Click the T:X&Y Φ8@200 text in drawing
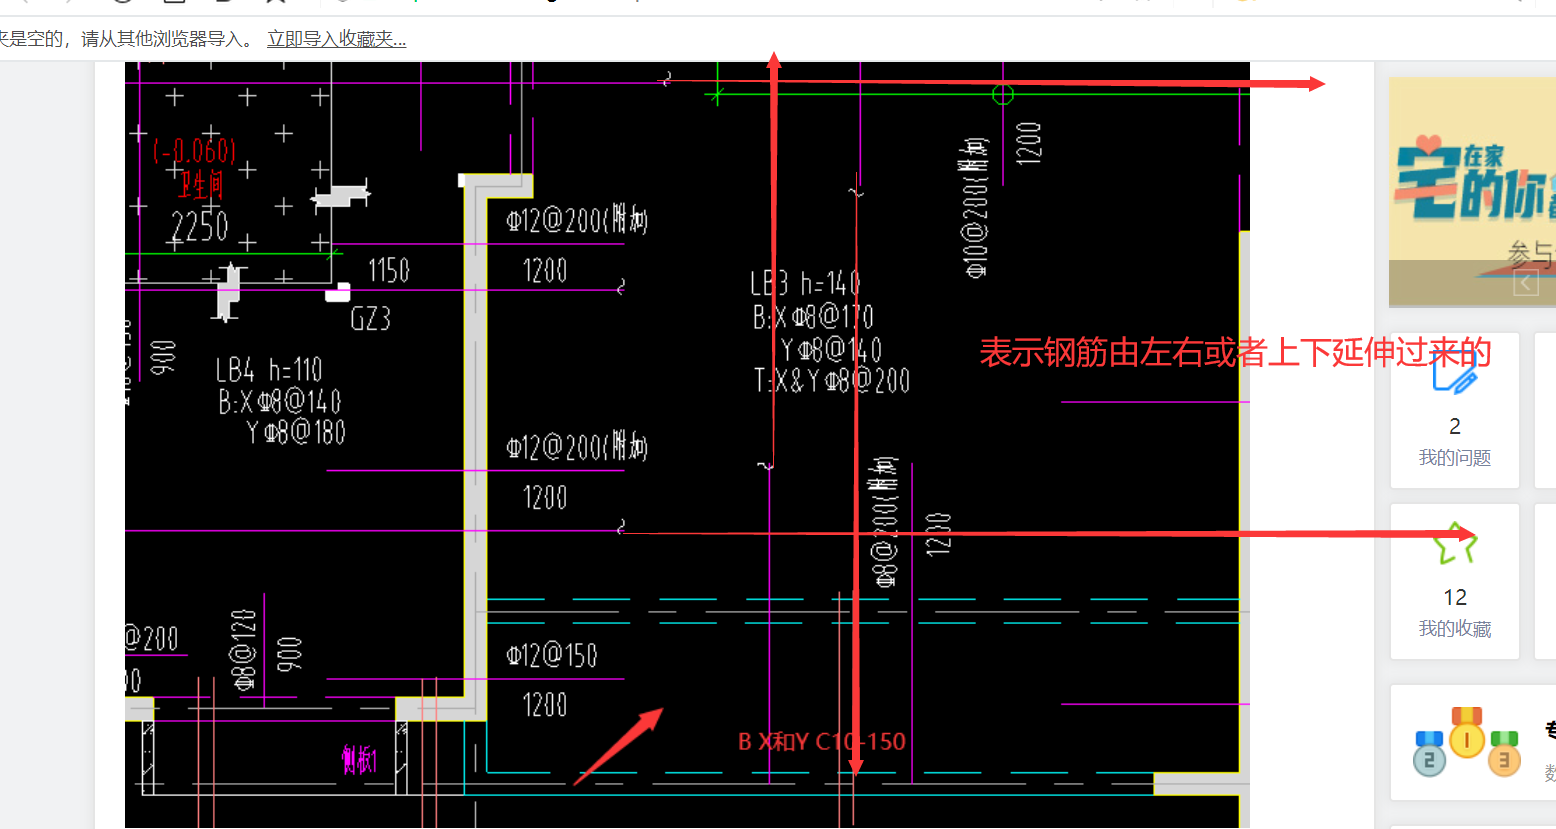This screenshot has width=1556, height=829. (x=832, y=380)
